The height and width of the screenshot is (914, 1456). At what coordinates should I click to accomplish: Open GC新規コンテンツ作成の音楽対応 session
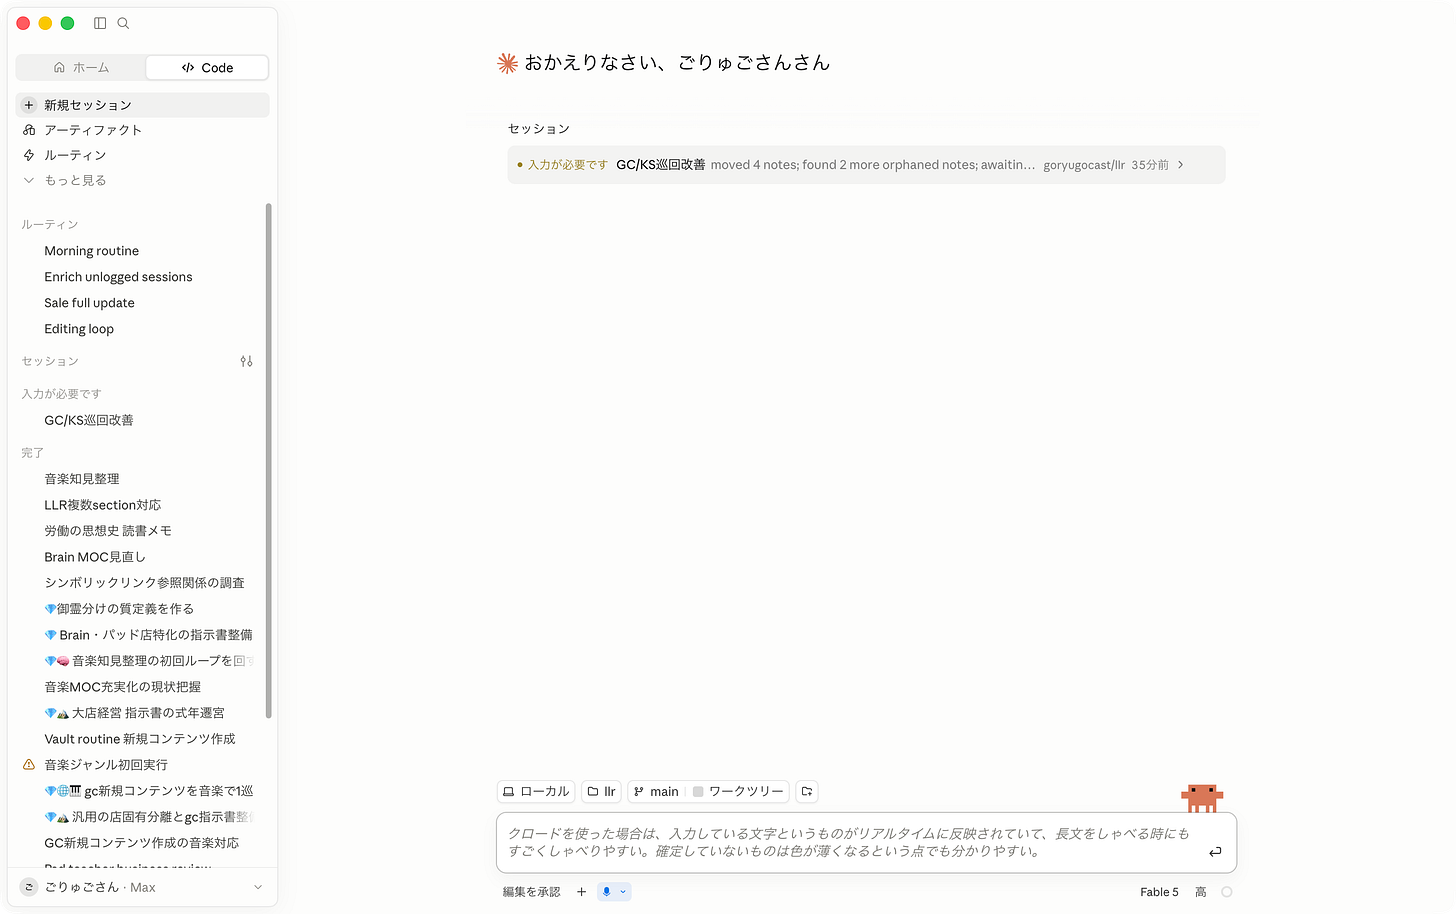click(142, 843)
